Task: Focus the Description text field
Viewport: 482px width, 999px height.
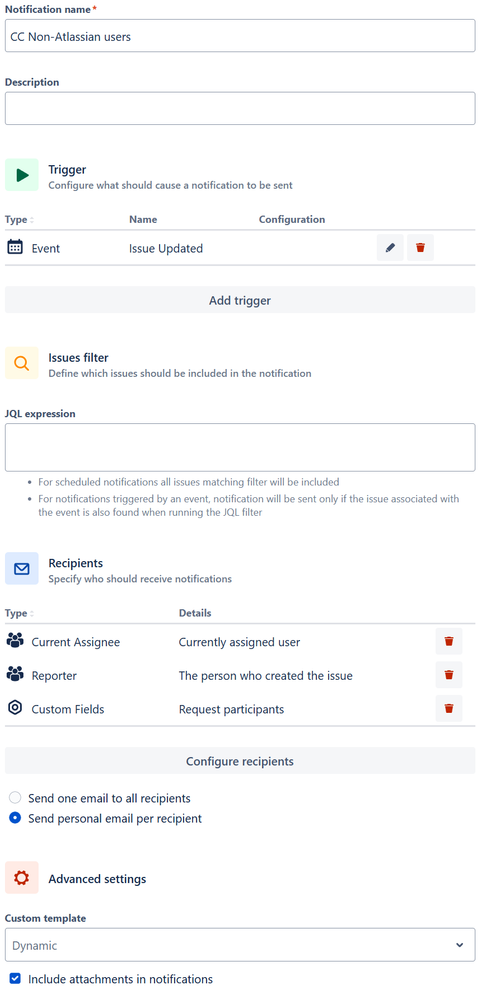Action: [240, 108]
